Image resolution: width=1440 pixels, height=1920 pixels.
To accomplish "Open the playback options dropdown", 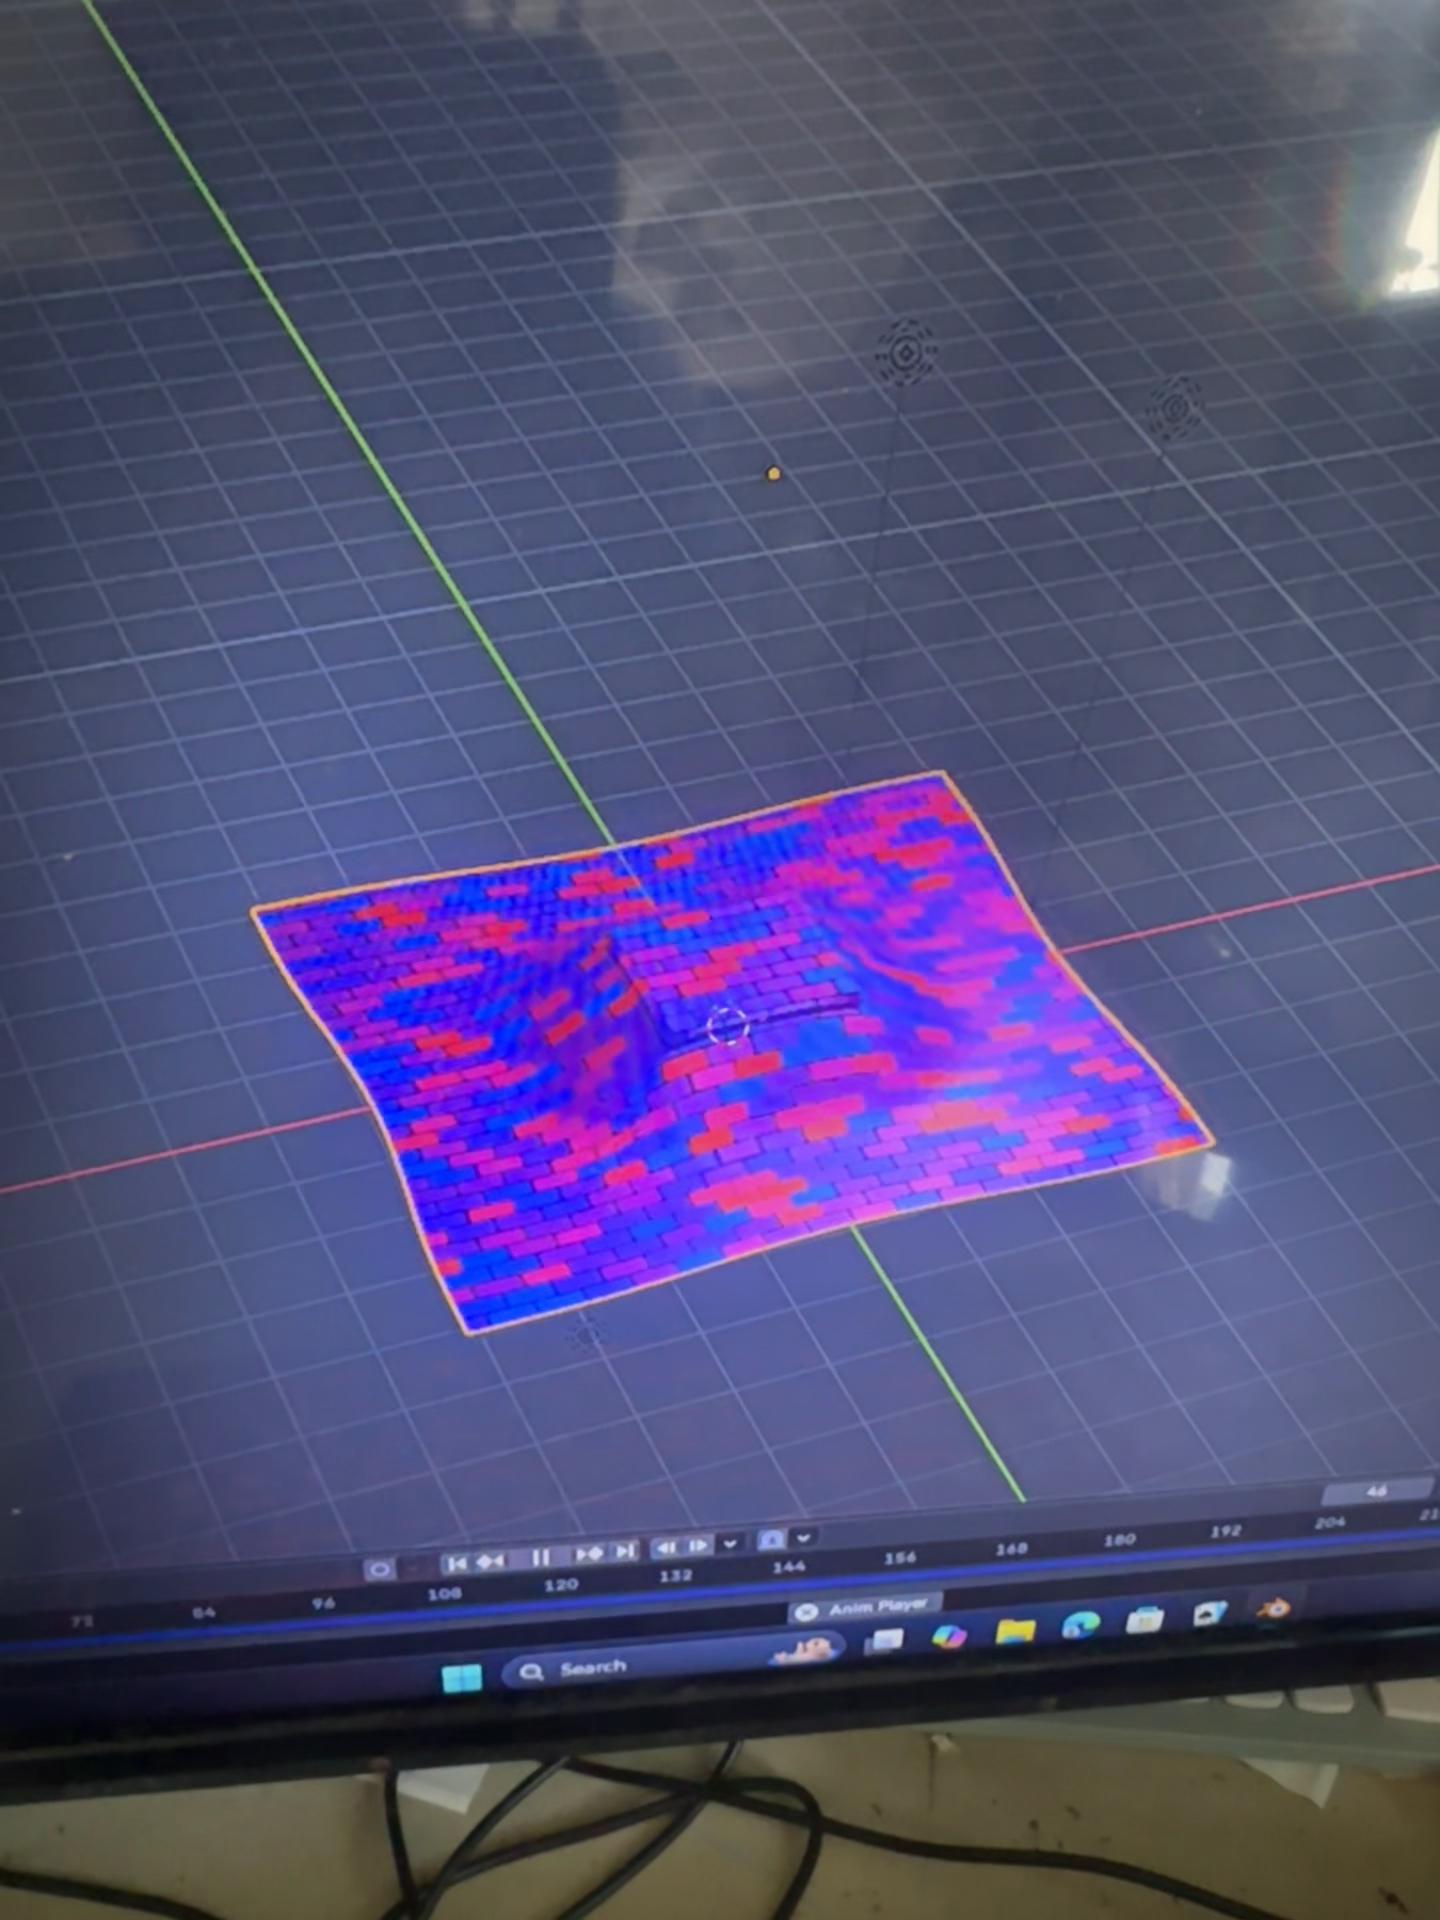I will pos(731,1544).
